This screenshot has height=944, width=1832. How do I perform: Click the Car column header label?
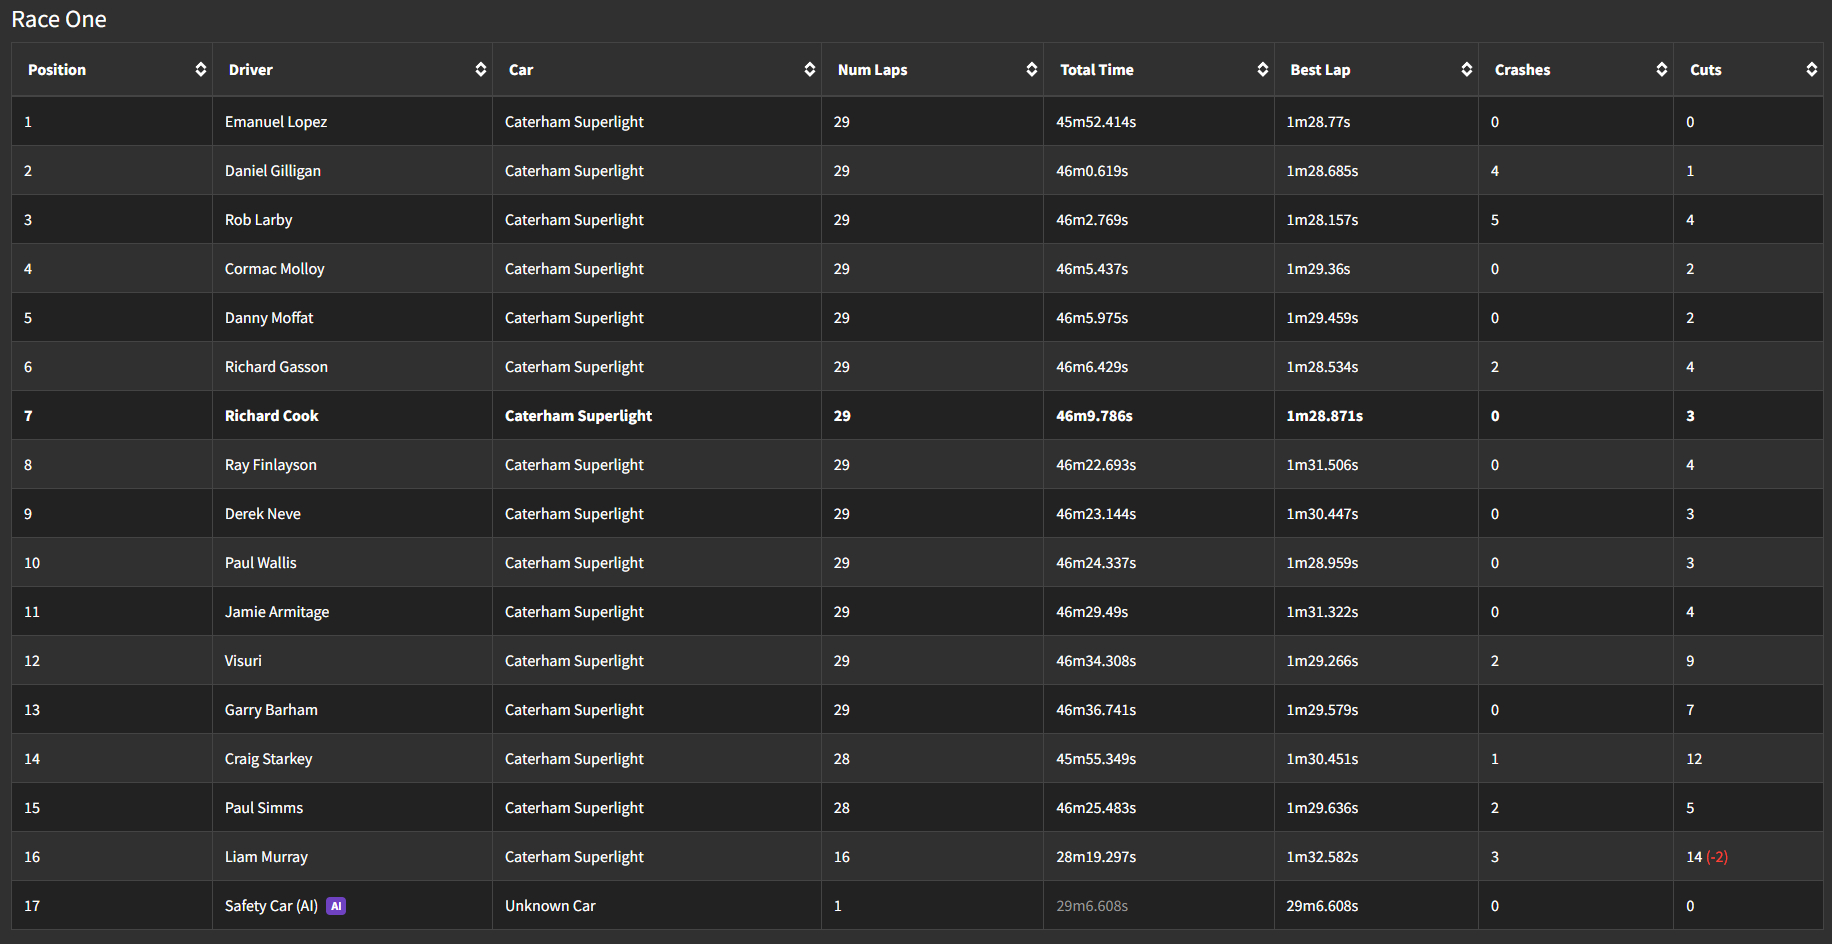tap(521, 70)
